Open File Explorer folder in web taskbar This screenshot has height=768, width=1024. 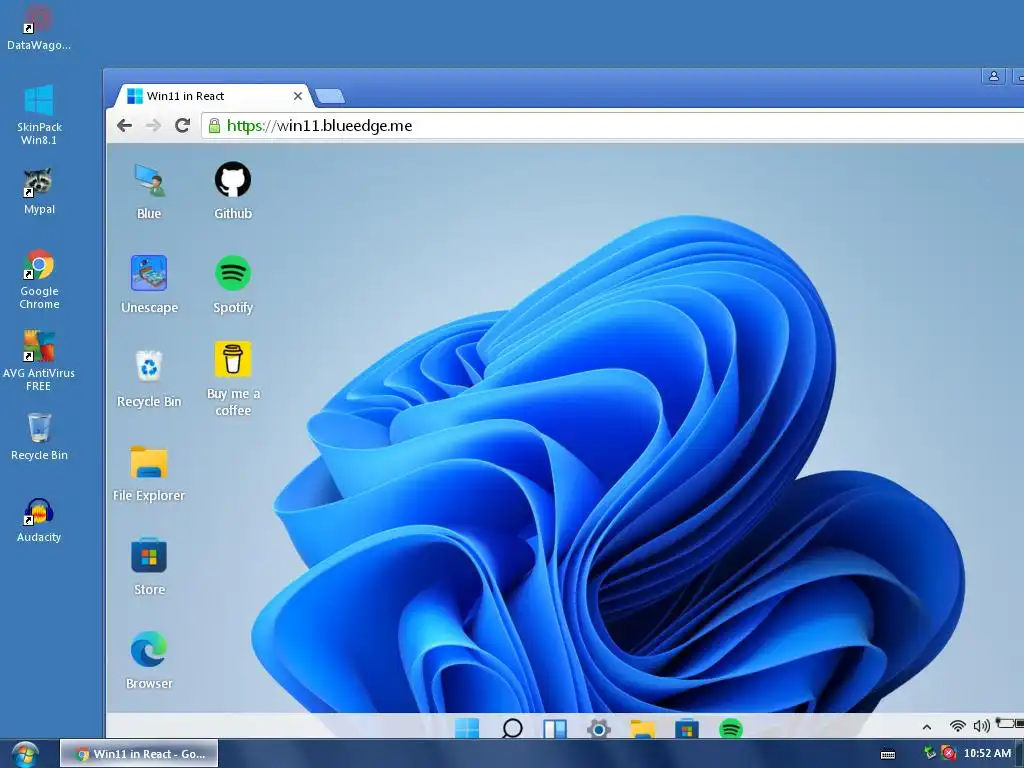coord(643,728)
